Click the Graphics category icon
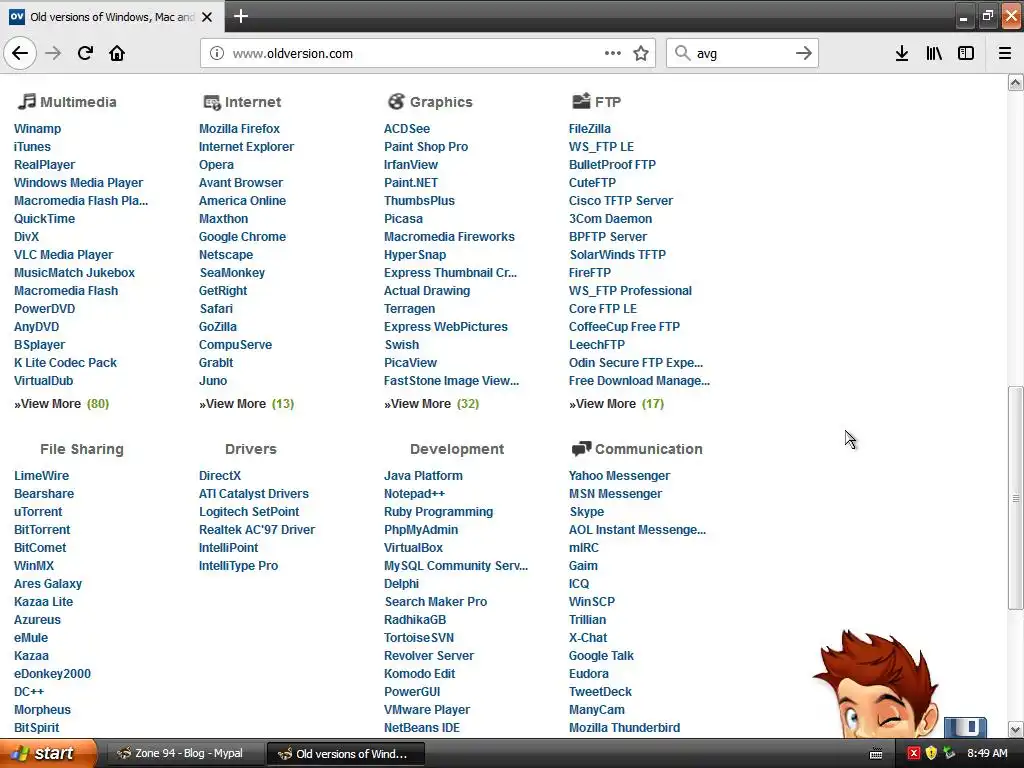This screenshot has width=1024, height=768. tap(396, 101)
